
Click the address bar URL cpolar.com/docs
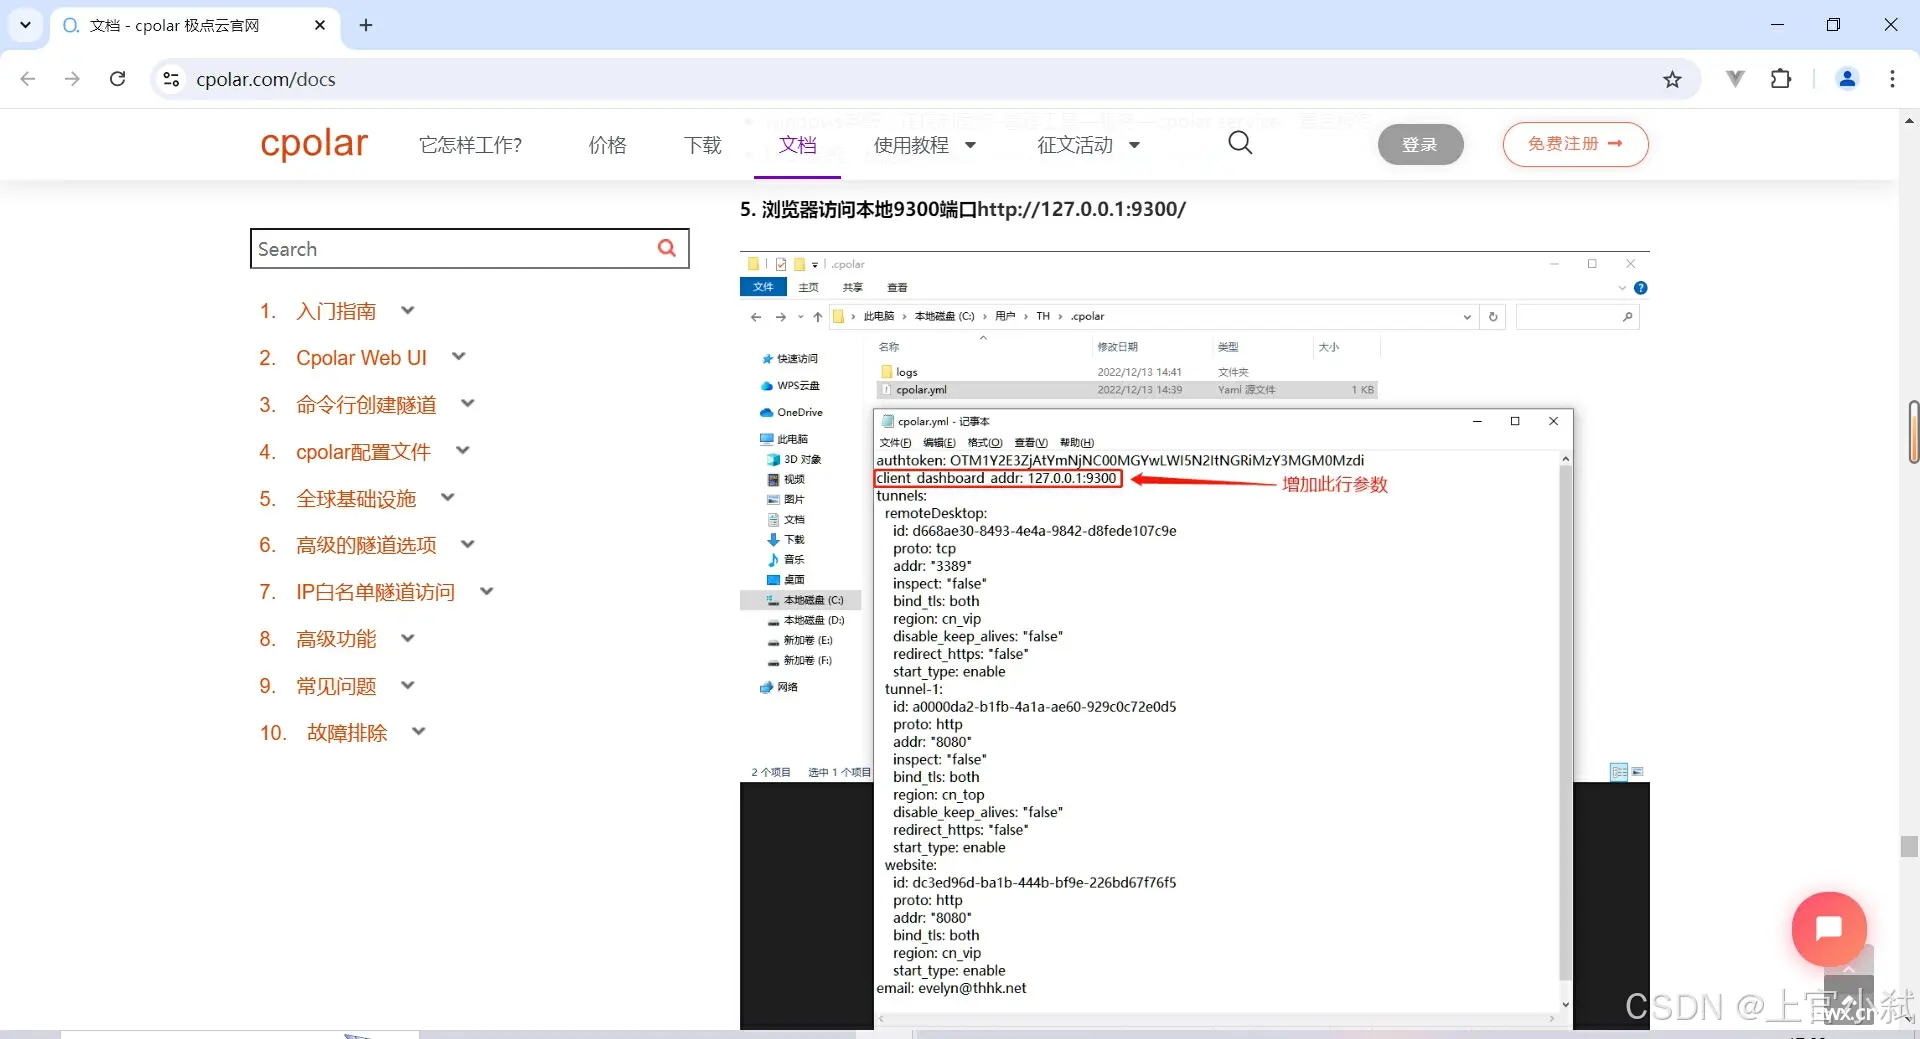[x=266, y=79]
